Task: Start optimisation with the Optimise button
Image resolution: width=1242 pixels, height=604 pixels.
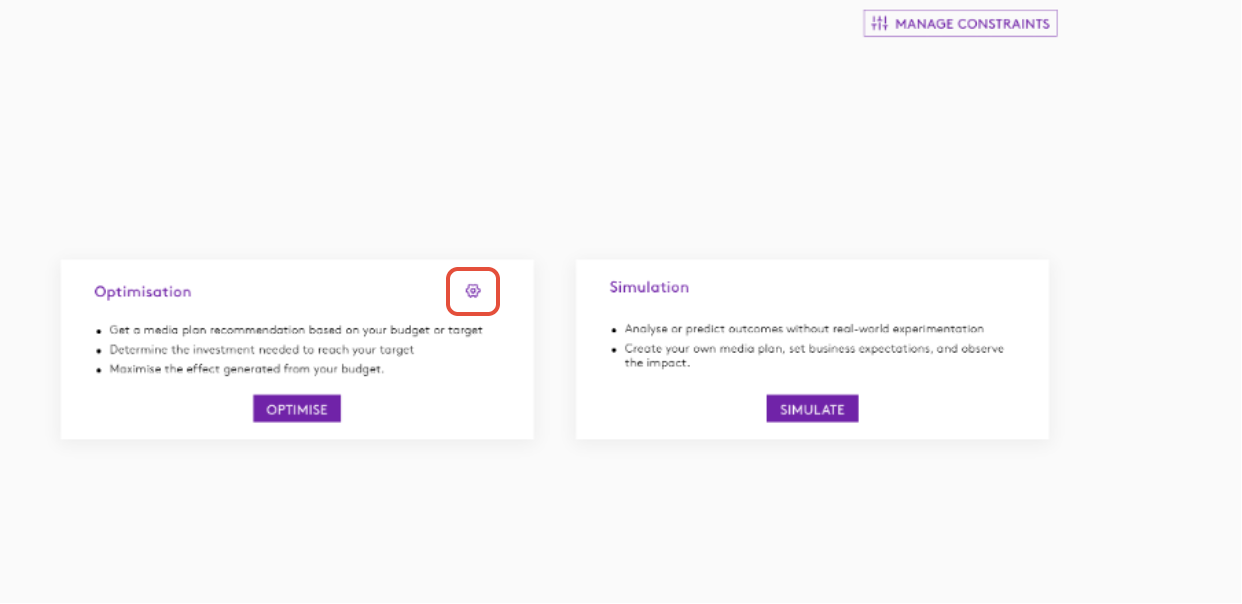Action: pos(297,409)
